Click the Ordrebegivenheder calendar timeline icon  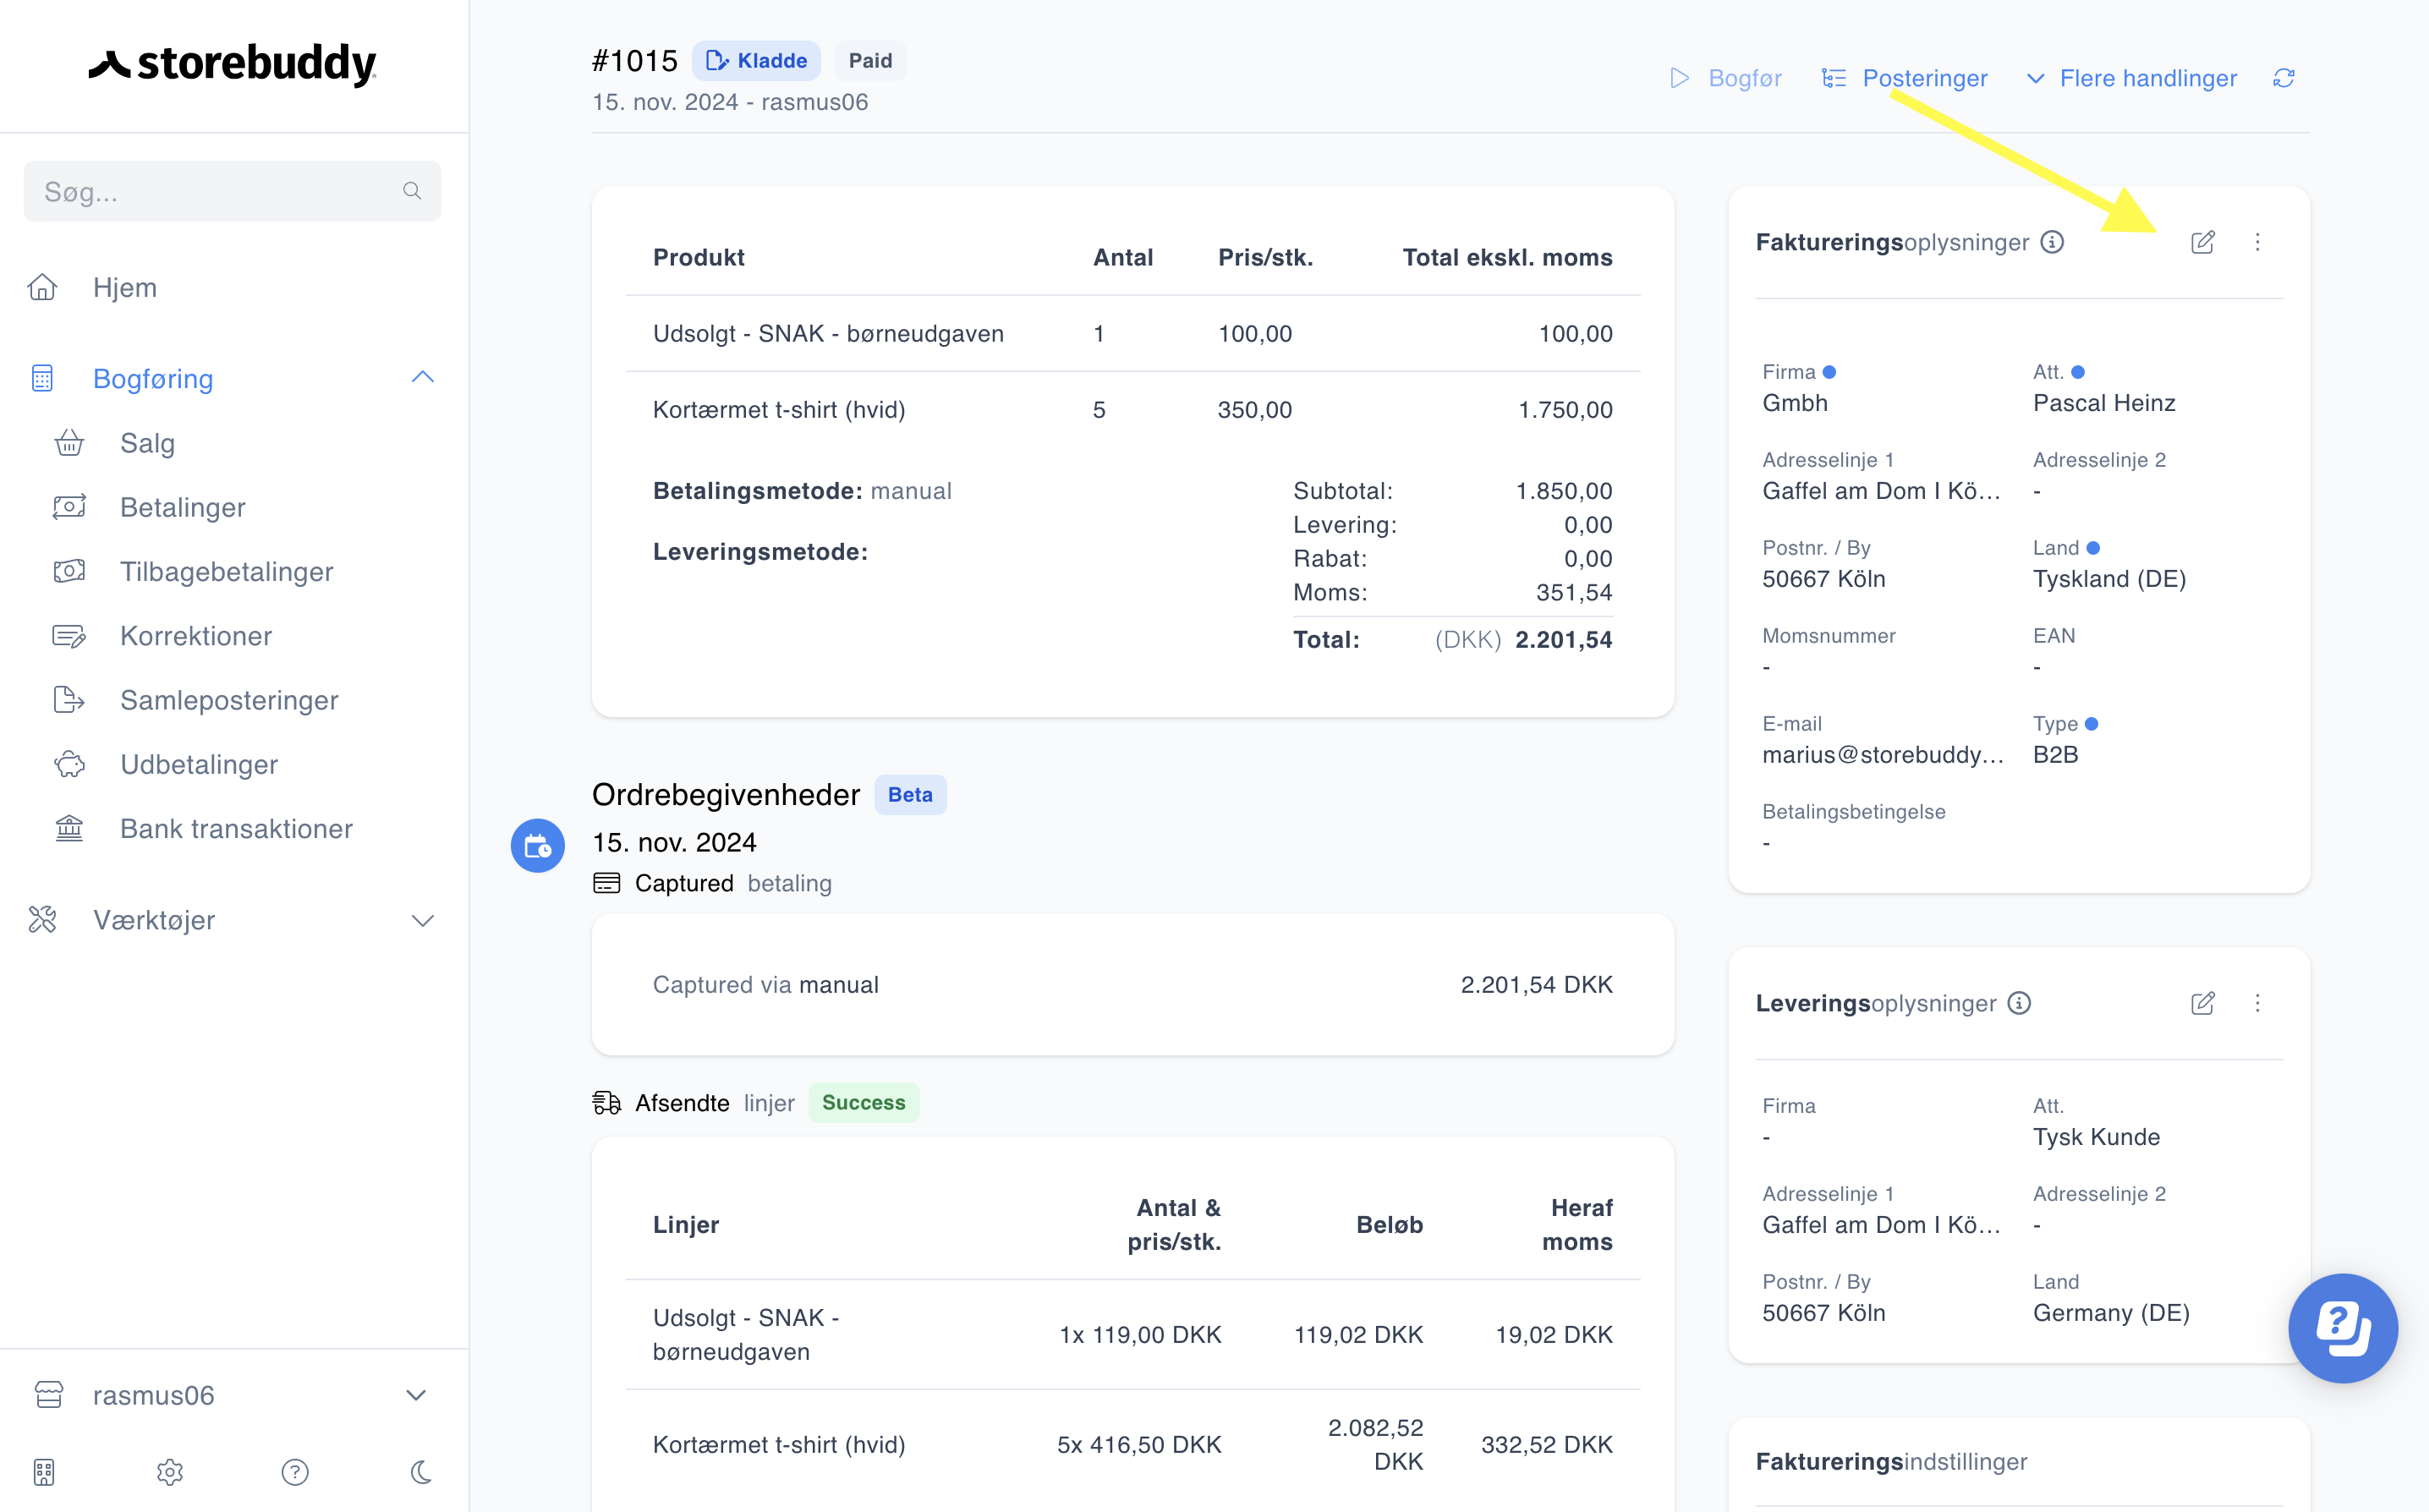(x=538, y=846)
